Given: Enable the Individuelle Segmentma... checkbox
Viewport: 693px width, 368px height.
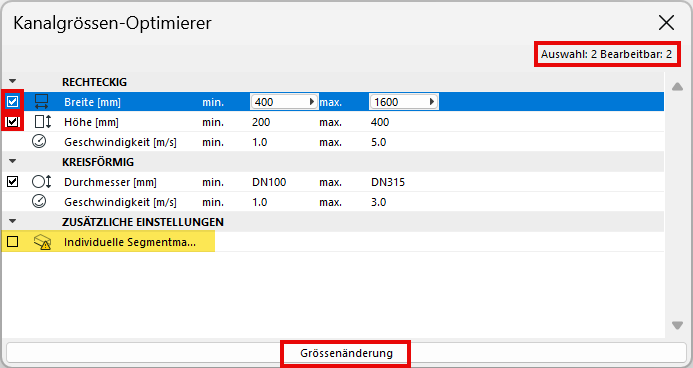Looking at the screenshot, I should point(12,242).
